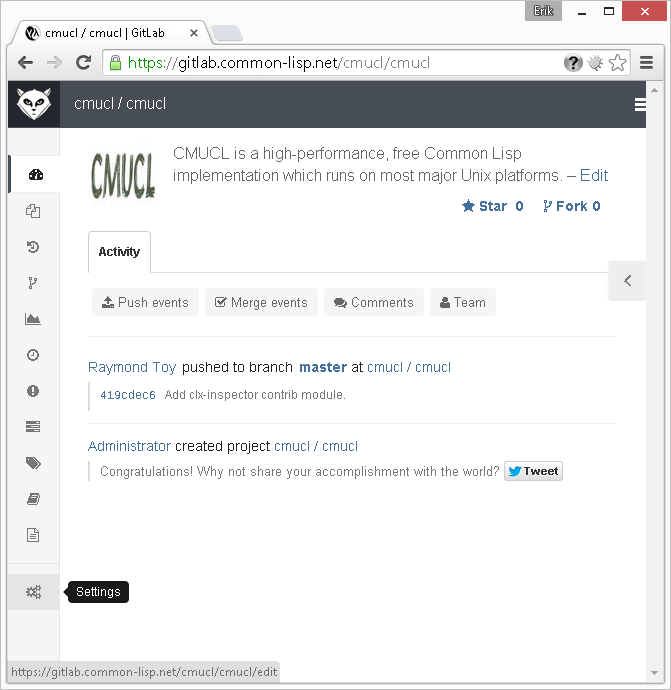Open the Labels tag icon in the sidebar

[x=33, y=463]
